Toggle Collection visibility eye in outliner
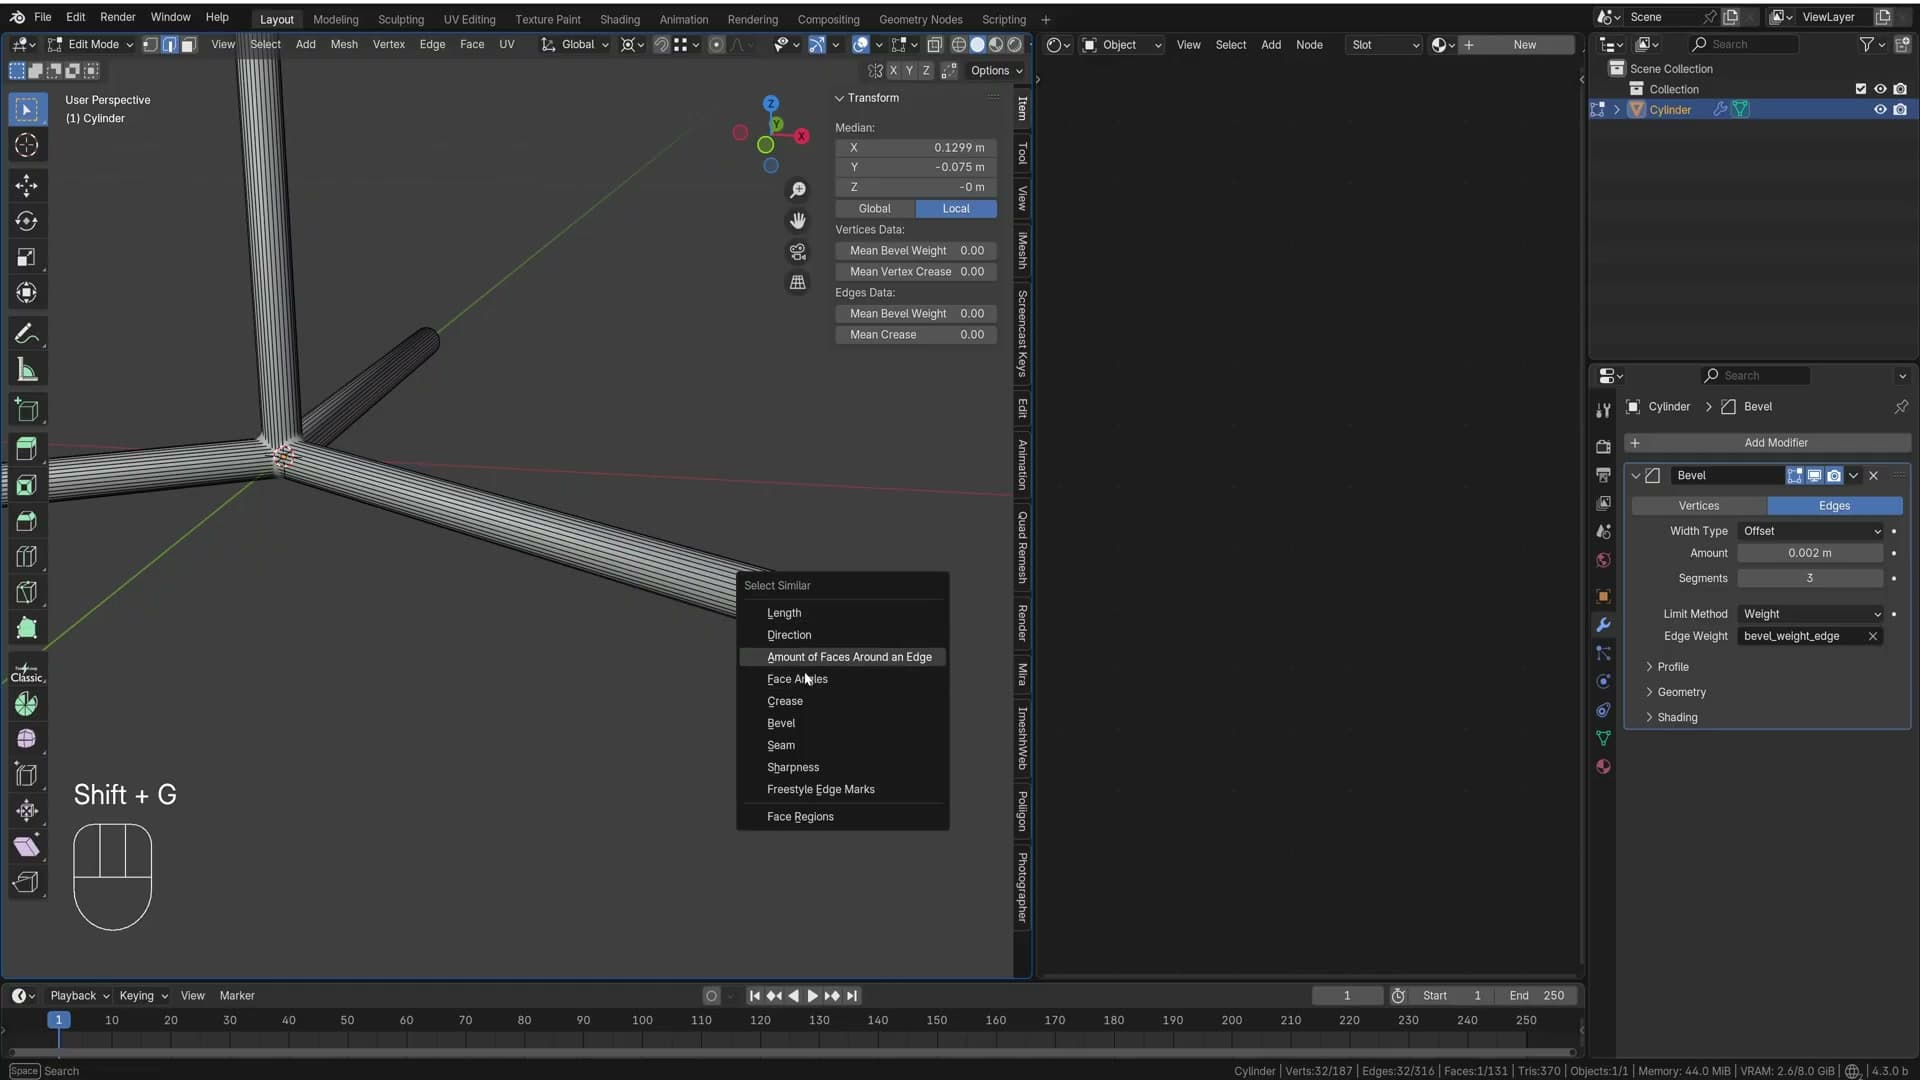This screenshot has height=1080, width=1920. click(x=1880, y=89)
